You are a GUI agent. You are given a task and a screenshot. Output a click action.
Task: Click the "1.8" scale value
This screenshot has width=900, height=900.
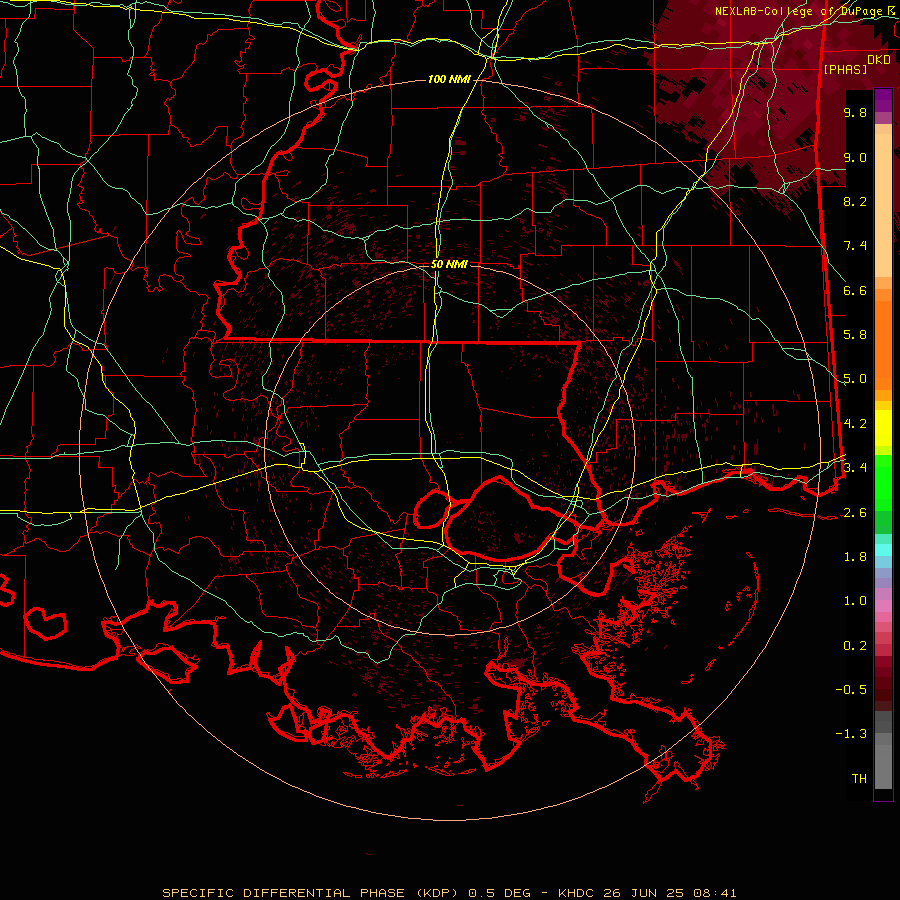[855, 557]
